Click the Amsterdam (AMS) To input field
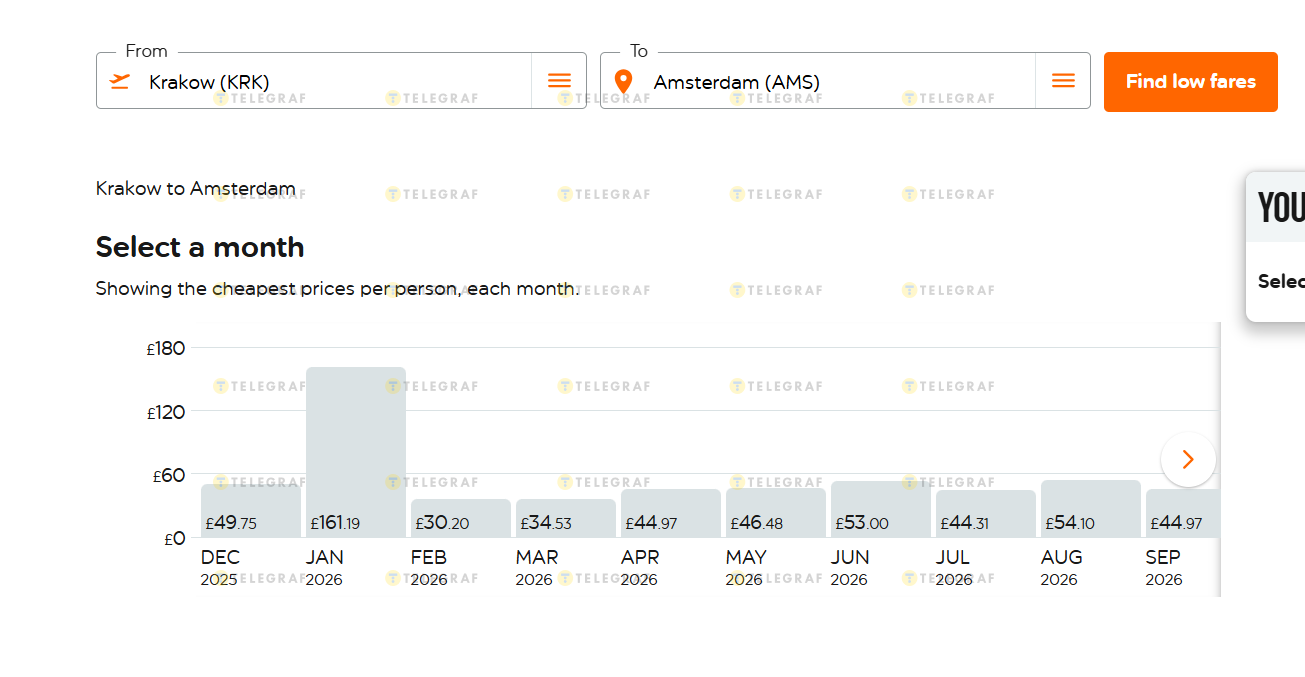This screenshot has width=1305, height=677. (x=835, y=82)
